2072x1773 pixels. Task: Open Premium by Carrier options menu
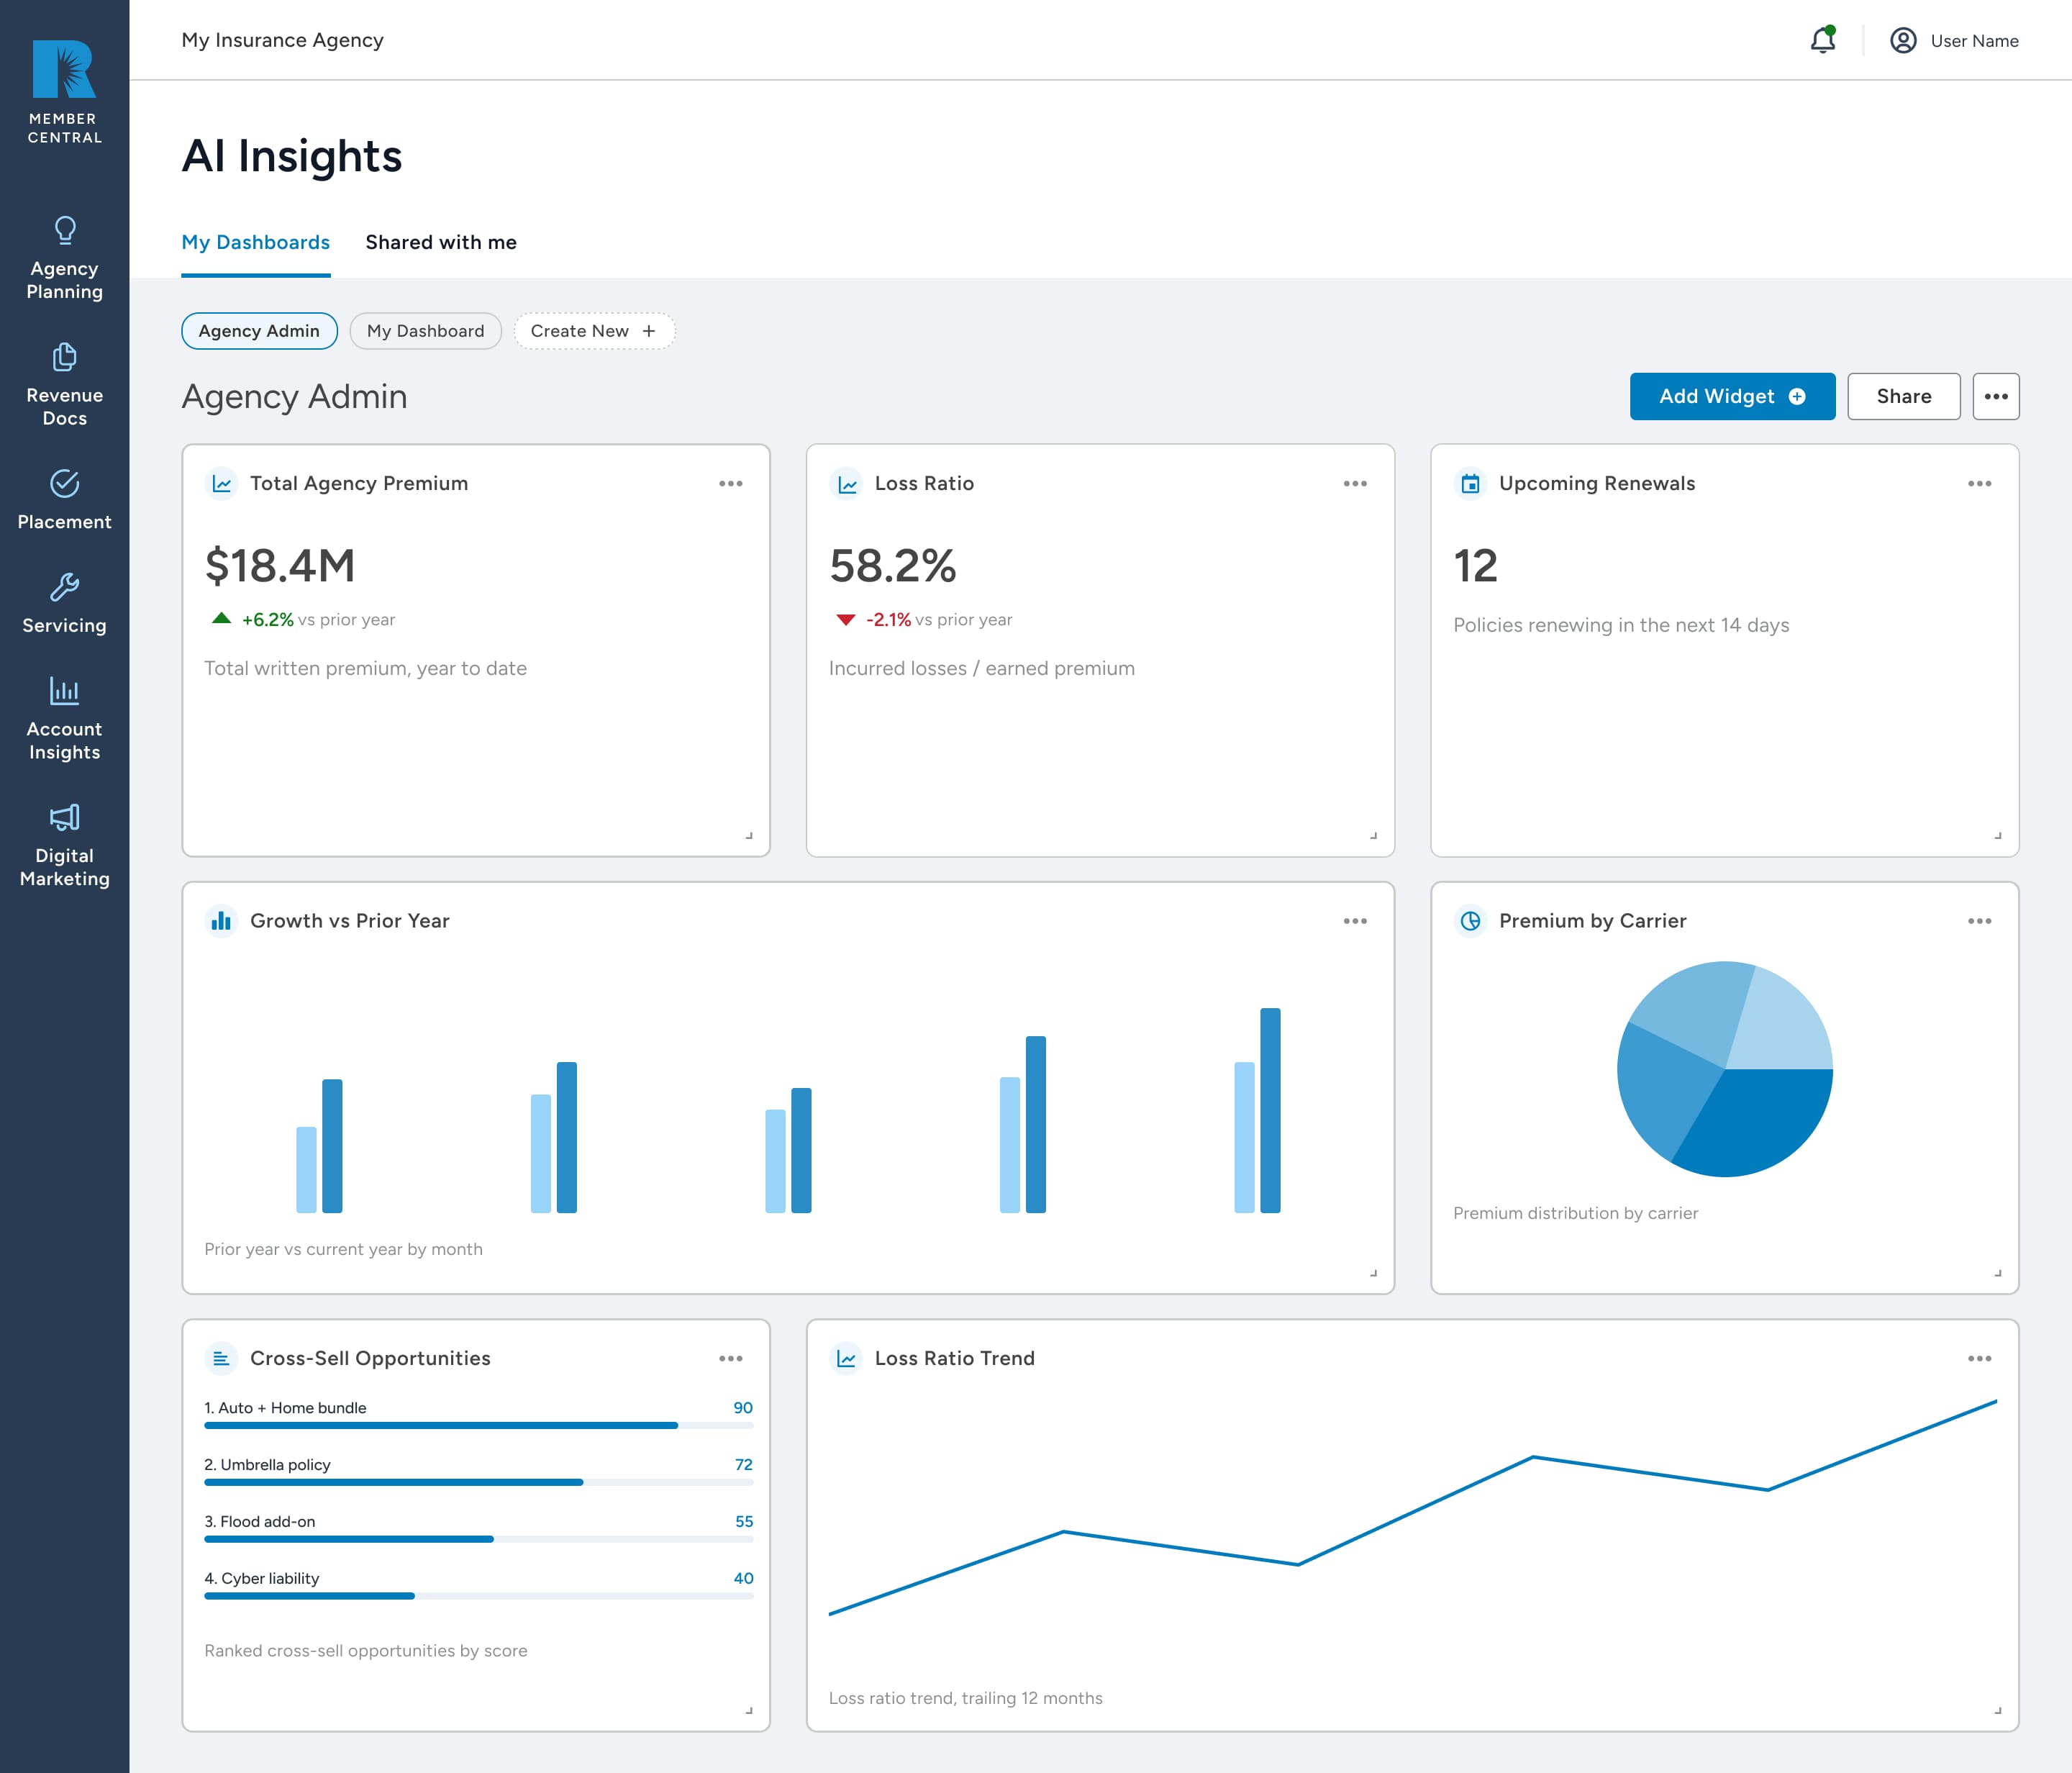point(1980,921)
